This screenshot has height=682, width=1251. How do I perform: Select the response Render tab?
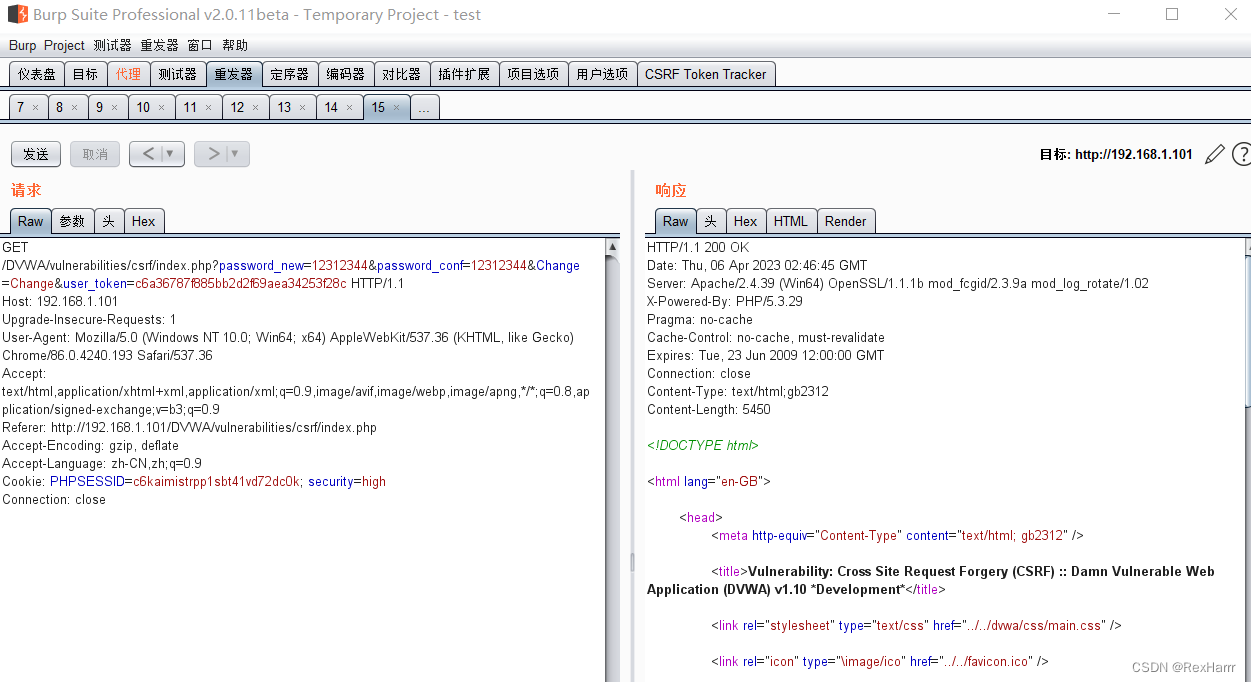click(x=846, y=221)
